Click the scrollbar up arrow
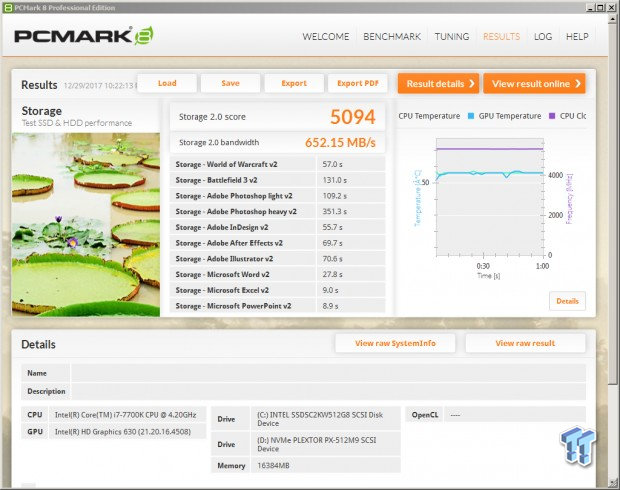This screenshot has height=490, width=620. tap(612, 18)
